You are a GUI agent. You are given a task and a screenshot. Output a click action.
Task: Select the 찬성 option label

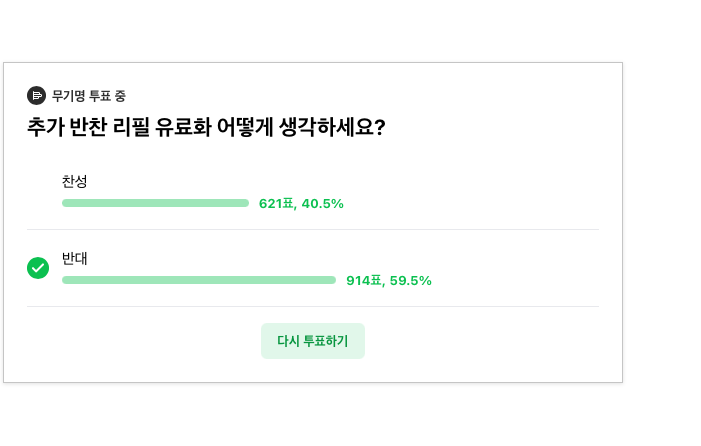[x=75, y=181]
